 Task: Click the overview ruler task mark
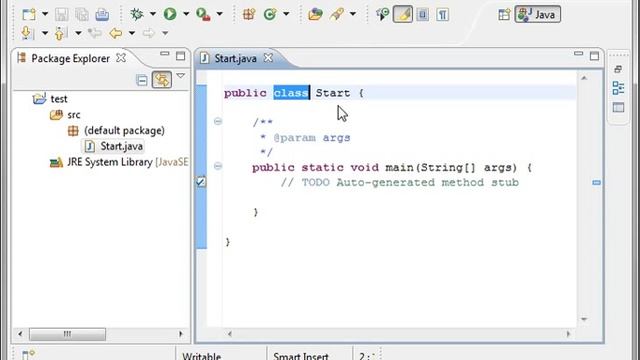click(x=596, y=182)
